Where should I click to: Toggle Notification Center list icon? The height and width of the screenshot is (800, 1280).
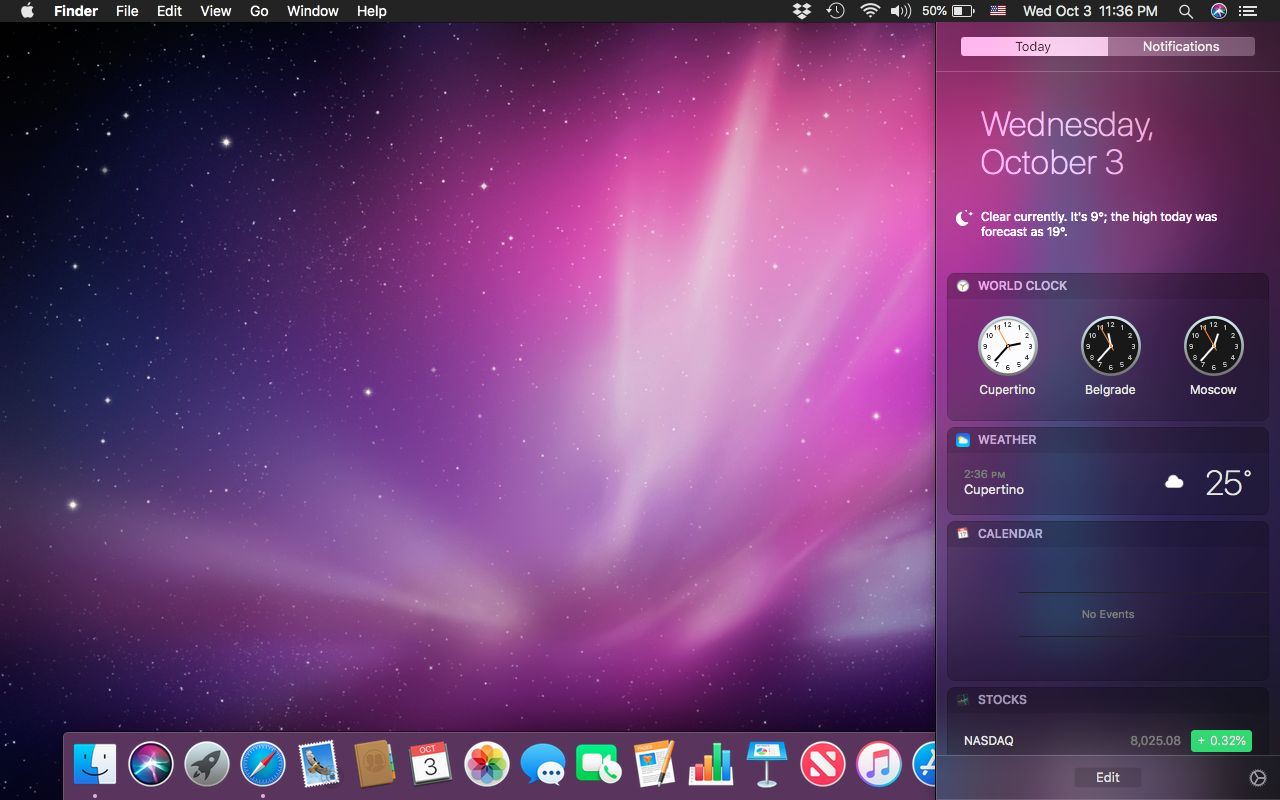click(1247, 11)
